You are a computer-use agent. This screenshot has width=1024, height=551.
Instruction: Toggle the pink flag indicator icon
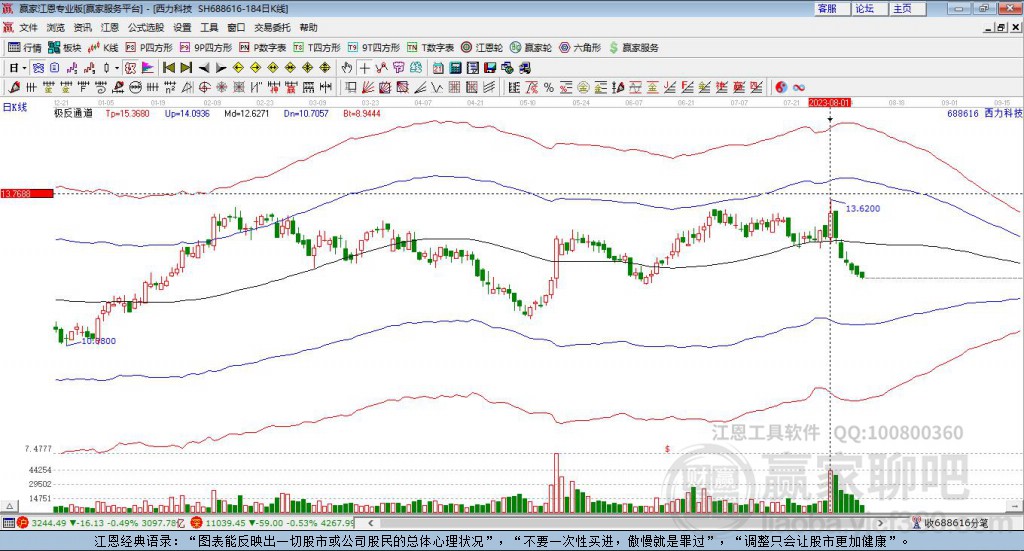point(148,68)
